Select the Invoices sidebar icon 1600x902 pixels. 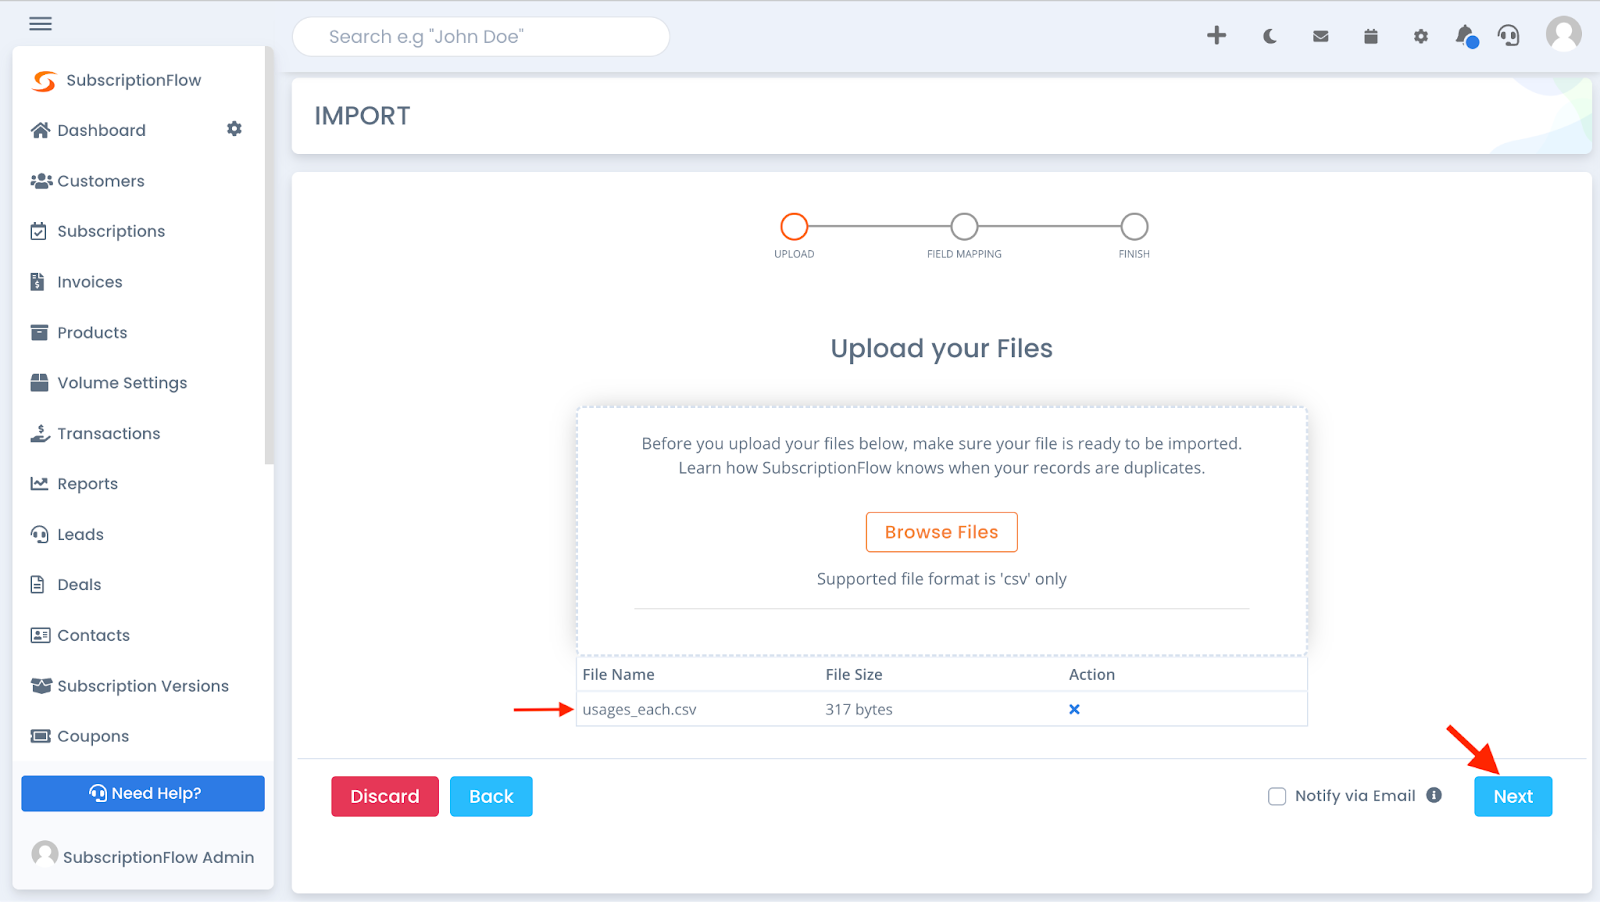(39, 281)
